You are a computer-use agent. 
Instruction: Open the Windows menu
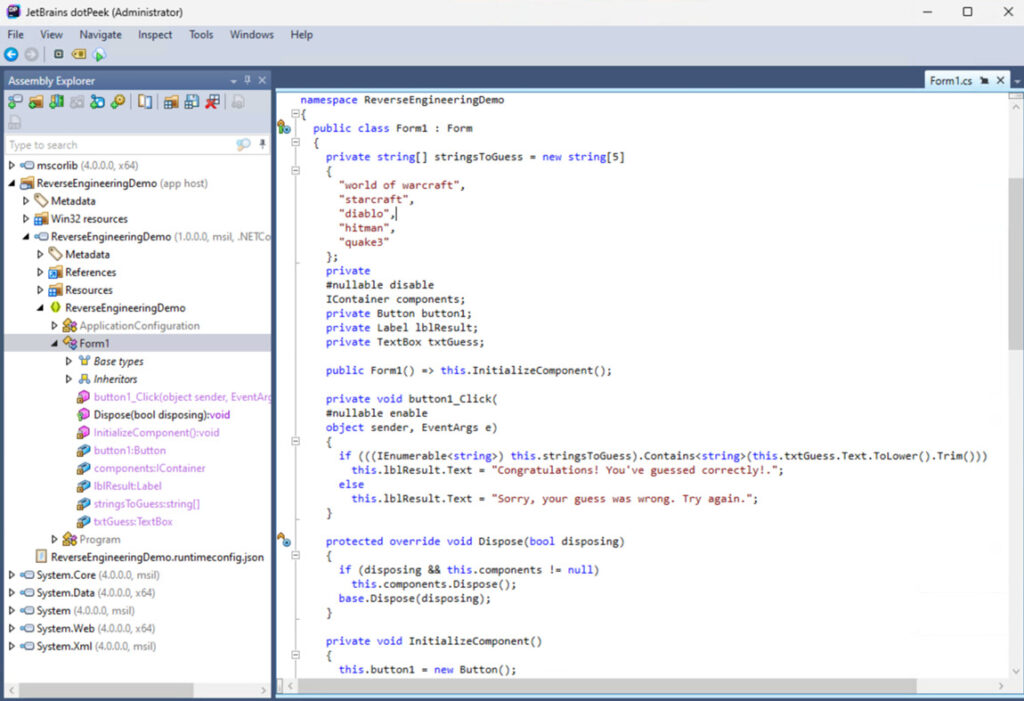point(251,35)
